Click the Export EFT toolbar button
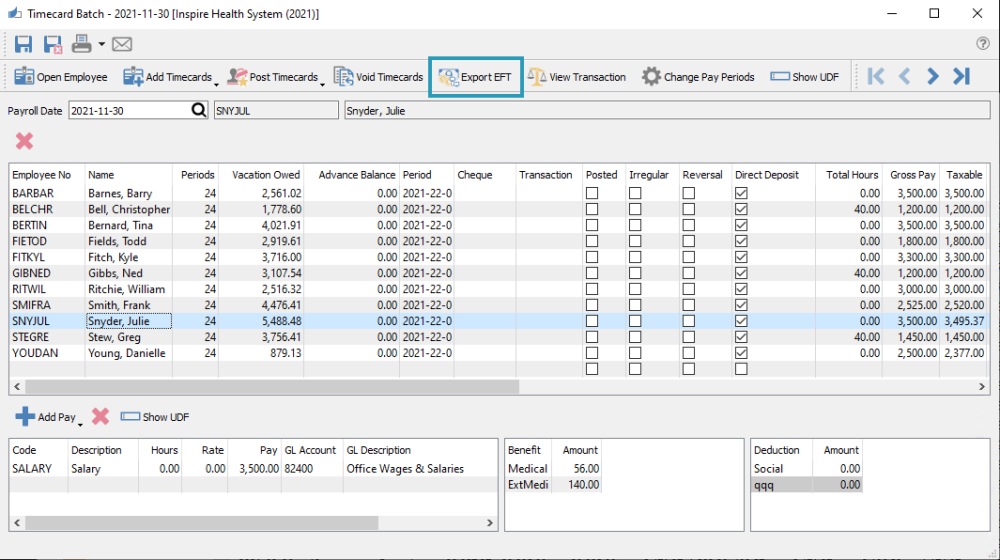Image resolution: width=1000 pixels, height=560 pixels. tap(476, 77)
